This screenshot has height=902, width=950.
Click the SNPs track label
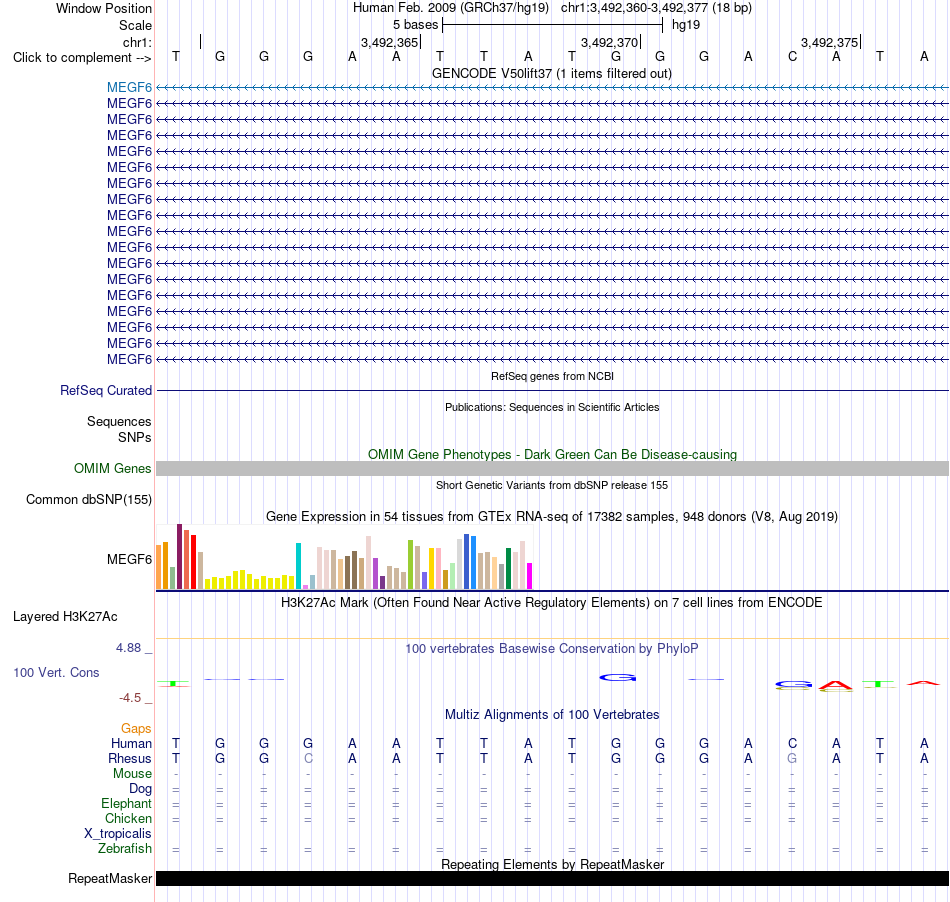click(x=135, y=437)
